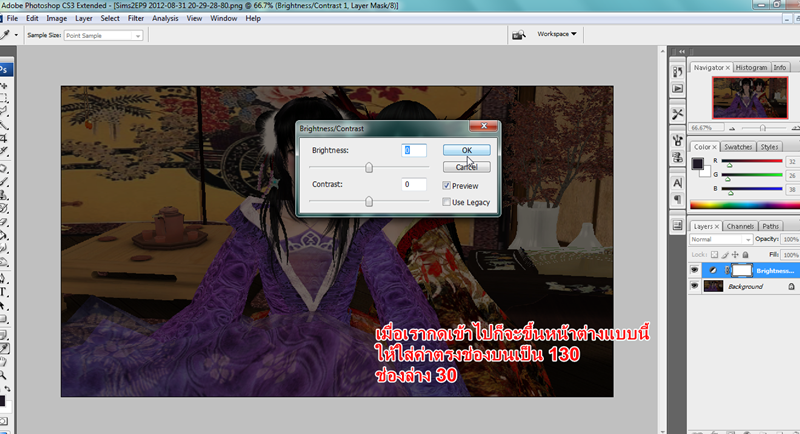This screenshot has width=800, height=434.
Task: Open the History panel icon
Action: (678, 71)
